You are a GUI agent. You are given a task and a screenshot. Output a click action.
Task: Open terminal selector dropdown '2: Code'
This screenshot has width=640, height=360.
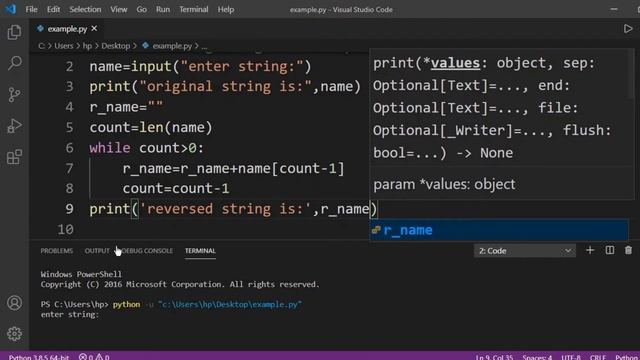tap(524, 251)
